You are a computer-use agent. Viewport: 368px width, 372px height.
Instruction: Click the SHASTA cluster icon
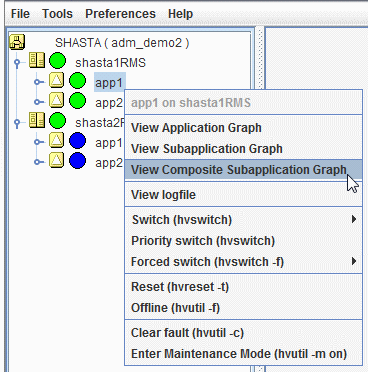click(x=17, y=42)
